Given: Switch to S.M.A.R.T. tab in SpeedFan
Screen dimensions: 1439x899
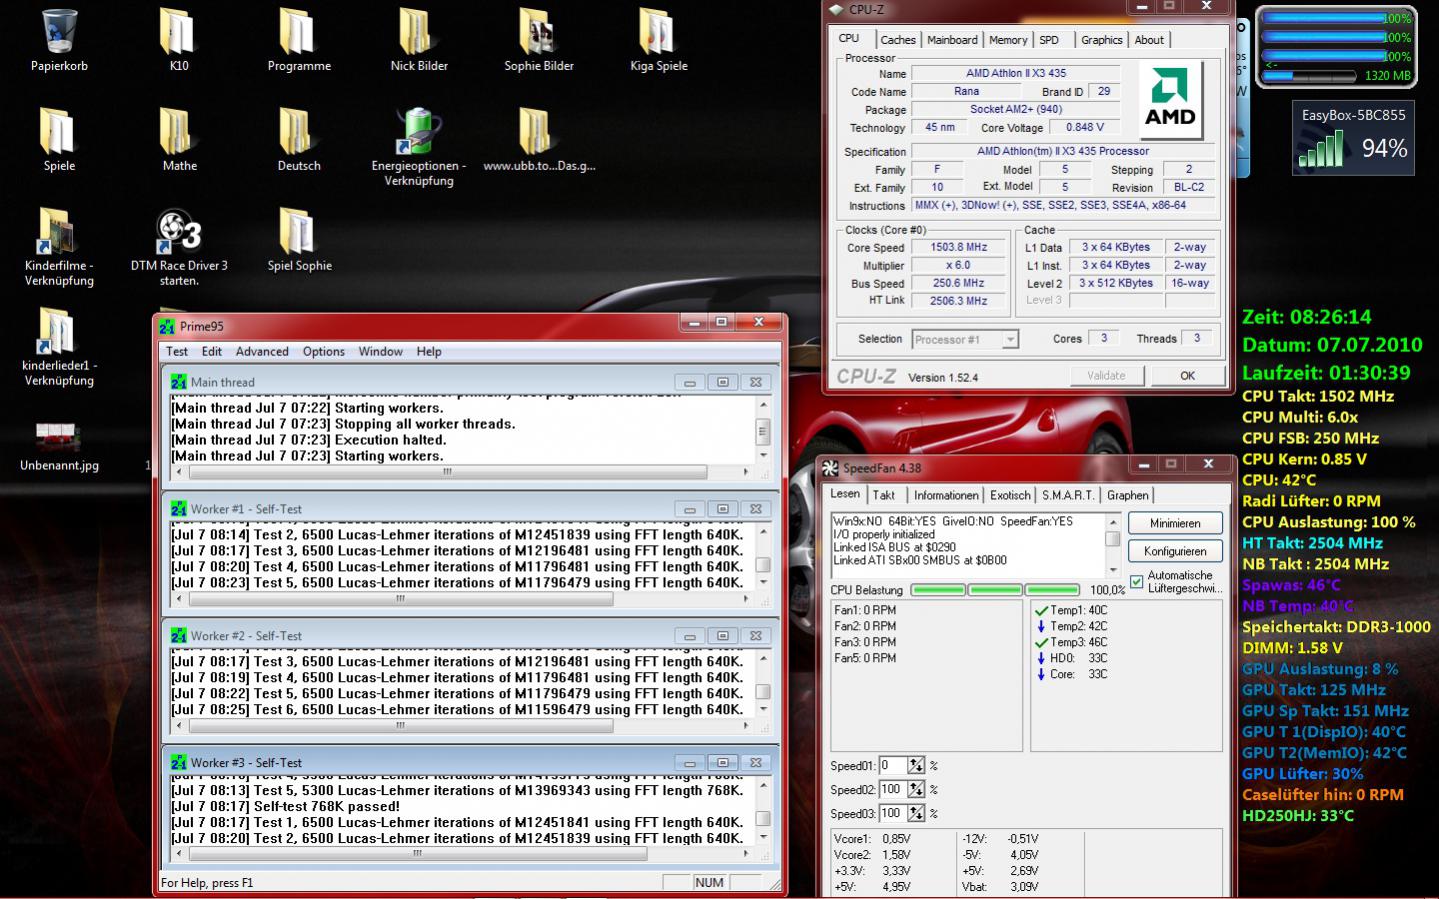Looking at the screenshot, I should click(1066, 495).
